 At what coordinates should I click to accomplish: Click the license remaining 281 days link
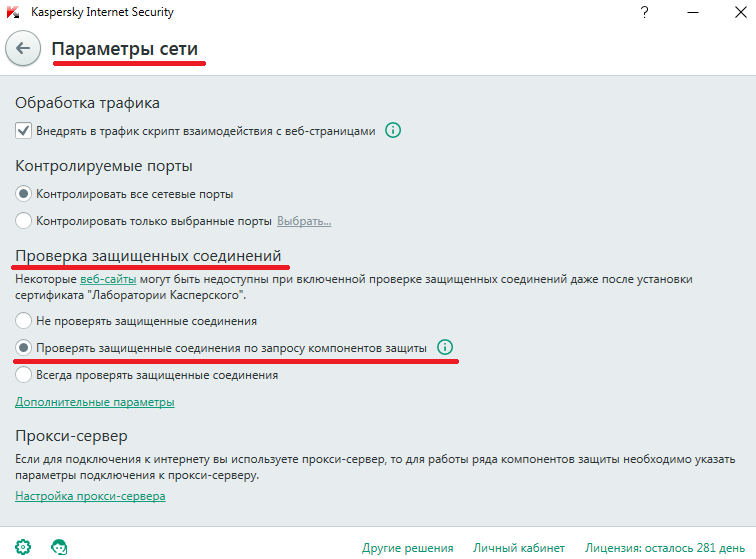(665, 548)
